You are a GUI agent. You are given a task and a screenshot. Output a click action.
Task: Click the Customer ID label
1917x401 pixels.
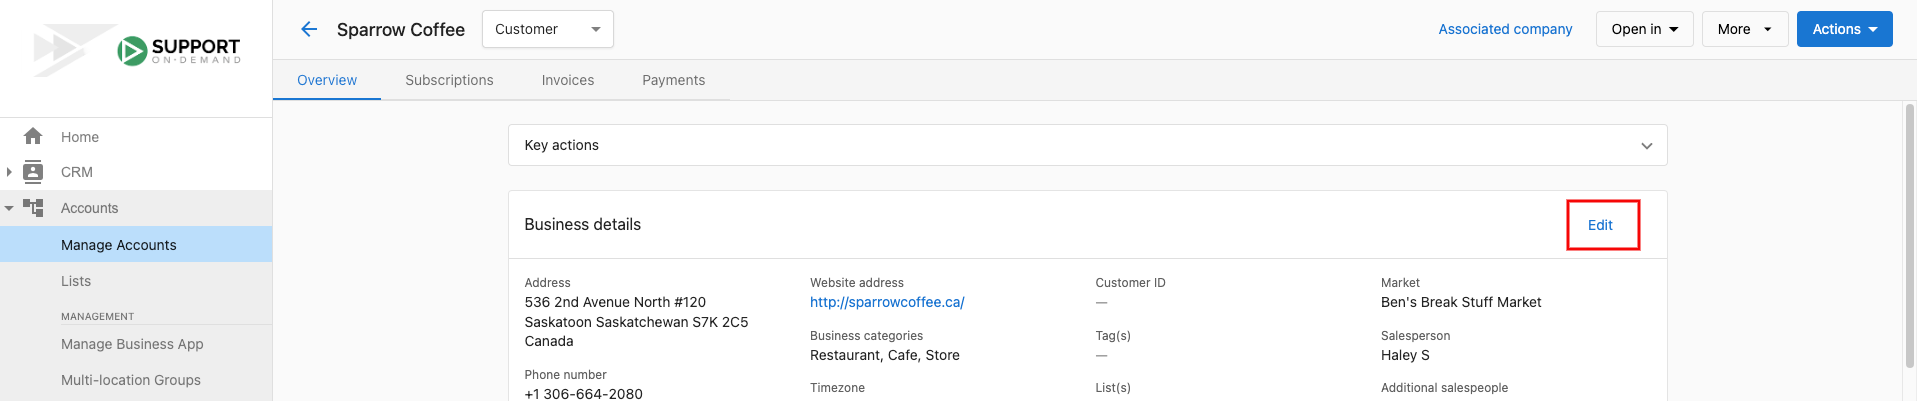(1130, 283)
